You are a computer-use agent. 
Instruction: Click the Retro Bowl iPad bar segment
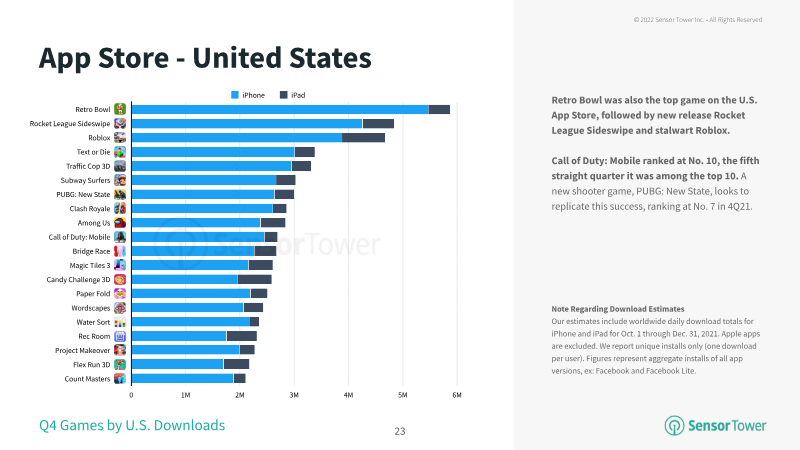coord(439,109)
